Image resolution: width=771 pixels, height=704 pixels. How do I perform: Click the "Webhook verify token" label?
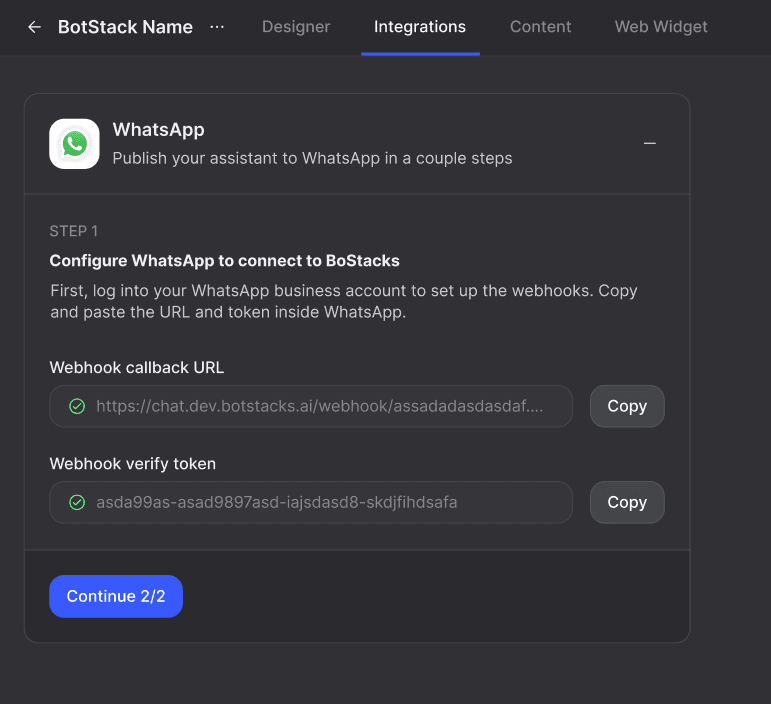tap(133, 464)
